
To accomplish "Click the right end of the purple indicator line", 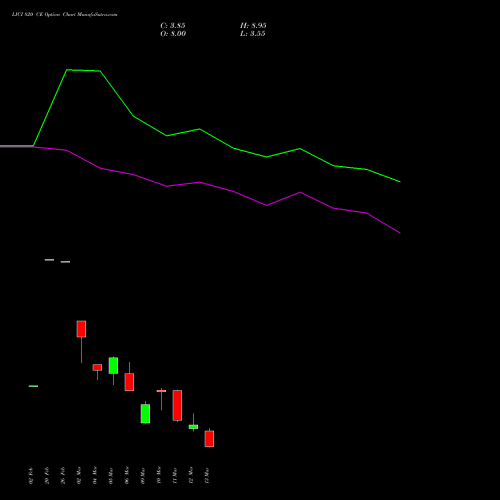I will (399, 232).
